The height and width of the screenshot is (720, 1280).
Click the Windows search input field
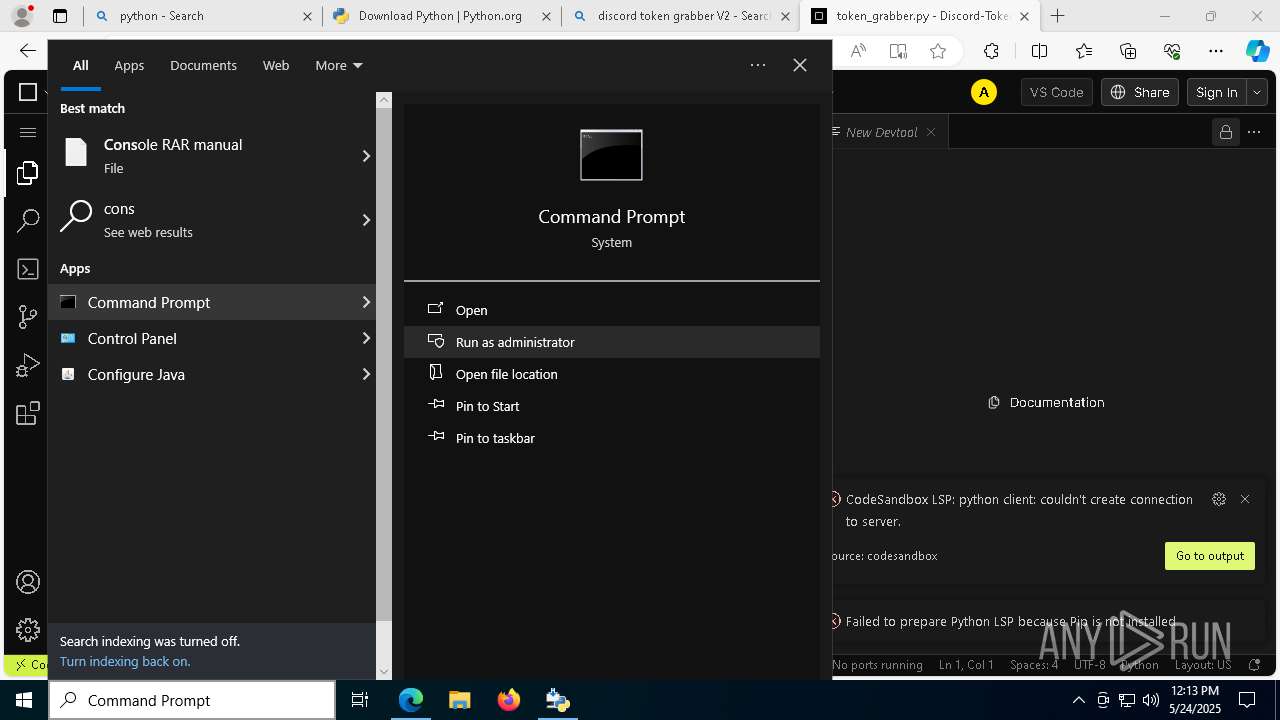(x=192, y=700)
